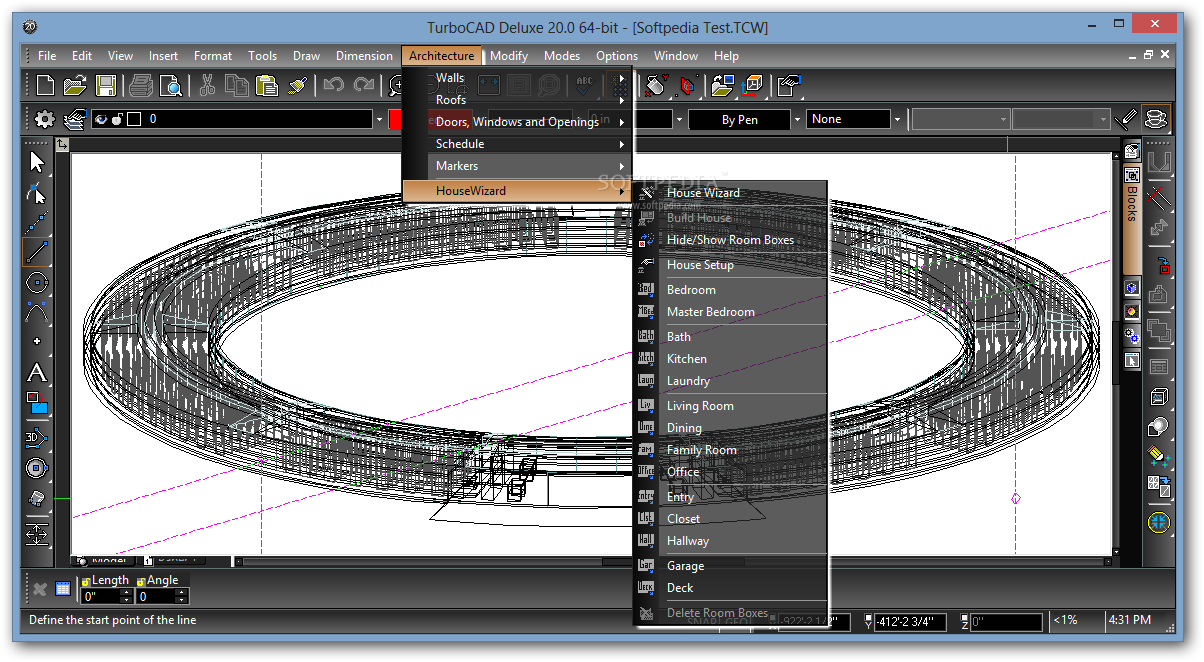Copy selection with the copy icon
This screenshot has height=662, width=1204.
237,86
